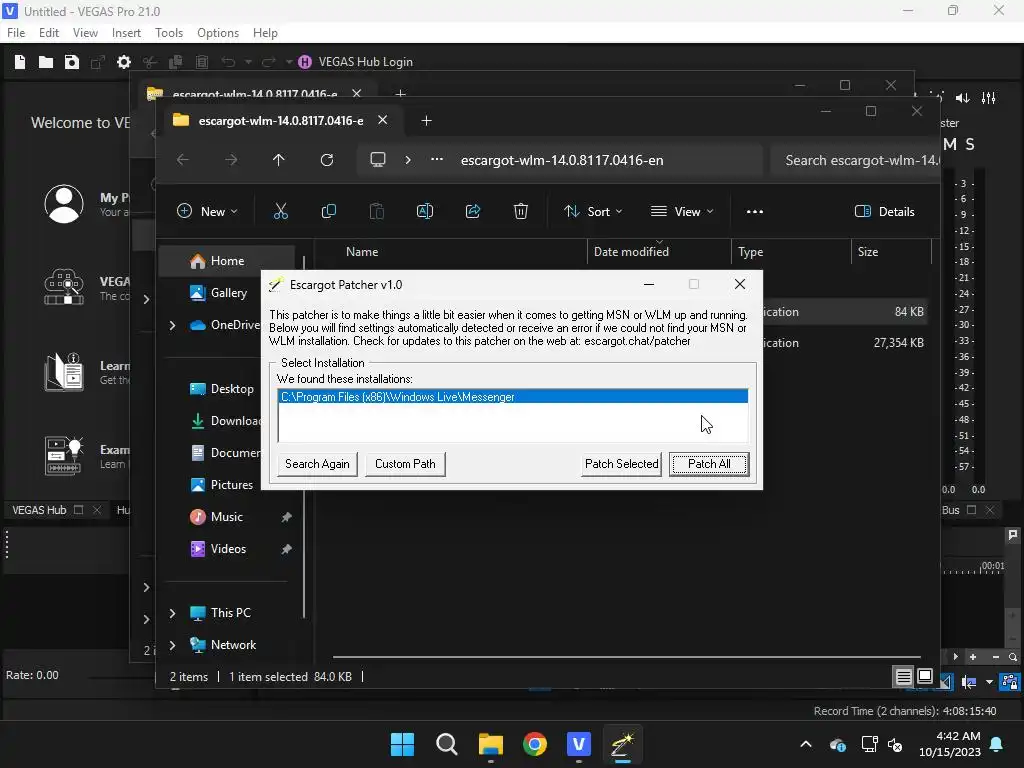Image resolution: width=1024 pixels, height=768 pixels.
Task: Click the Cut scissors icon in Explorer
Action: pyautogui.click(x=281, y=212)
